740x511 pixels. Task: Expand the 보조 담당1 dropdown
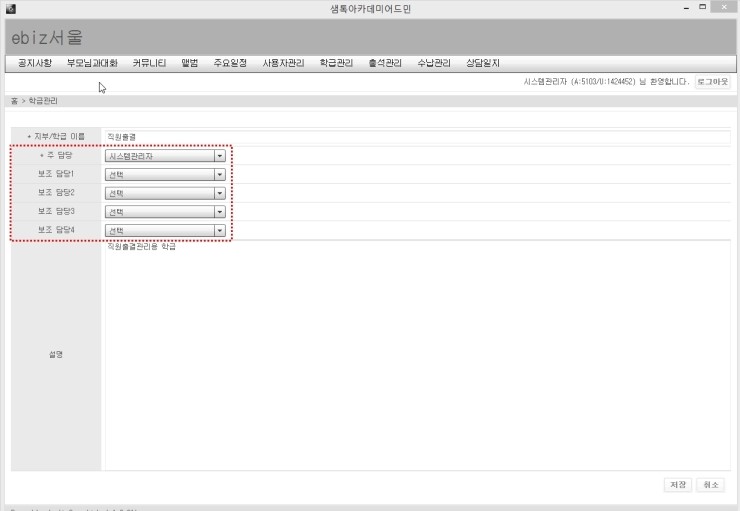(165, 174)
